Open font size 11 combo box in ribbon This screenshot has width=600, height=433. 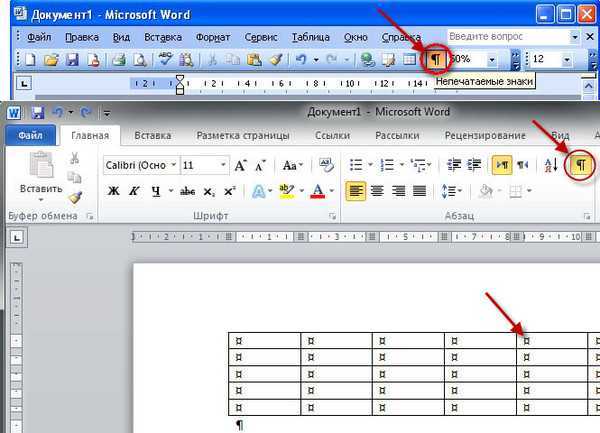(x=205, y=165)
